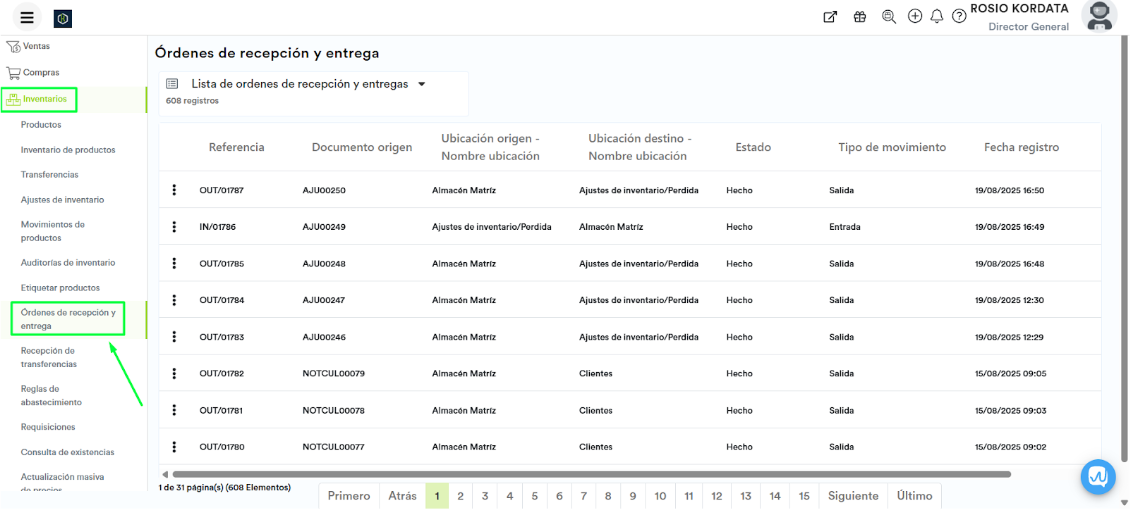Click the help question mark icon
Screen dimensions: 1131x509
point(959,17)
